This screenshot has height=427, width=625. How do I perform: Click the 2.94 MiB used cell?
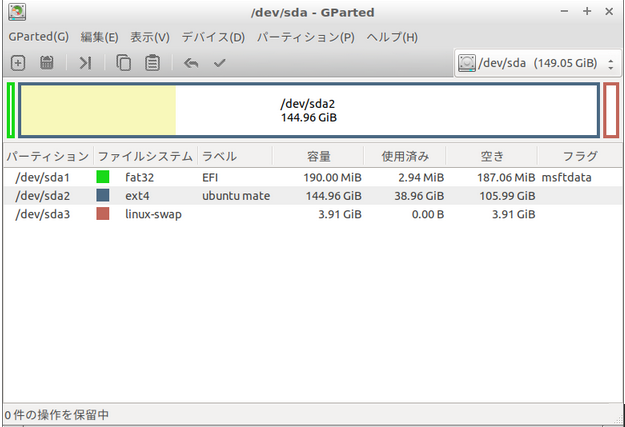[x=421, y=177]
